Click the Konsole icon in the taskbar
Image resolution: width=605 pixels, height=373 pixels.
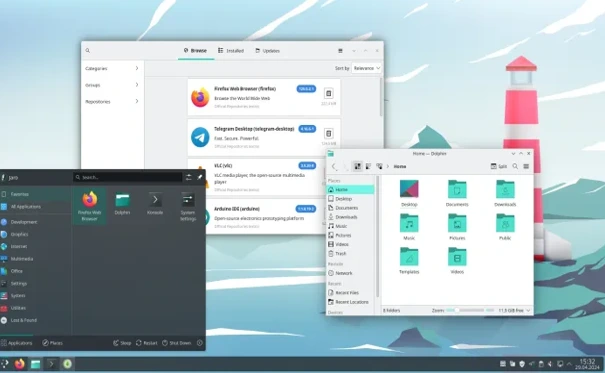click(x=51, y=364)
